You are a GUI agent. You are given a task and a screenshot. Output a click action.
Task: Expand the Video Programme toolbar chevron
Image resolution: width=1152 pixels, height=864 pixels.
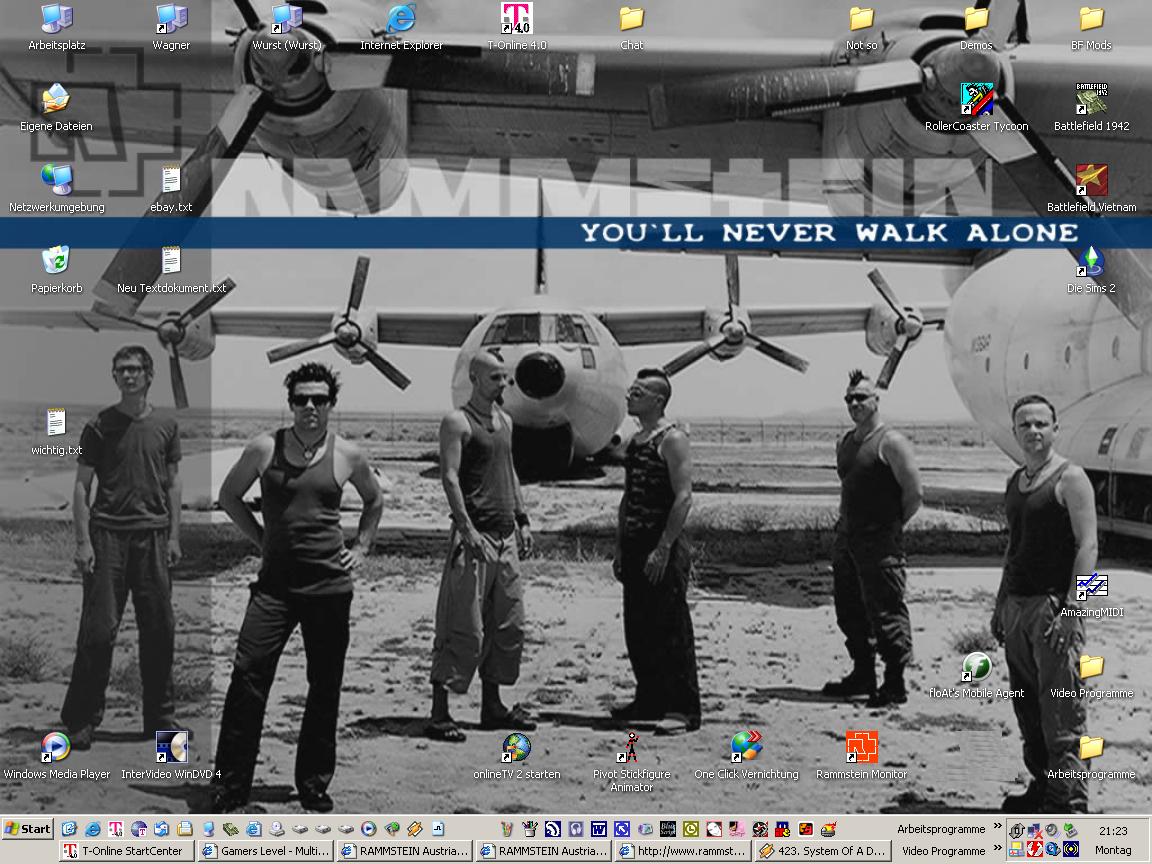(997, 849)
